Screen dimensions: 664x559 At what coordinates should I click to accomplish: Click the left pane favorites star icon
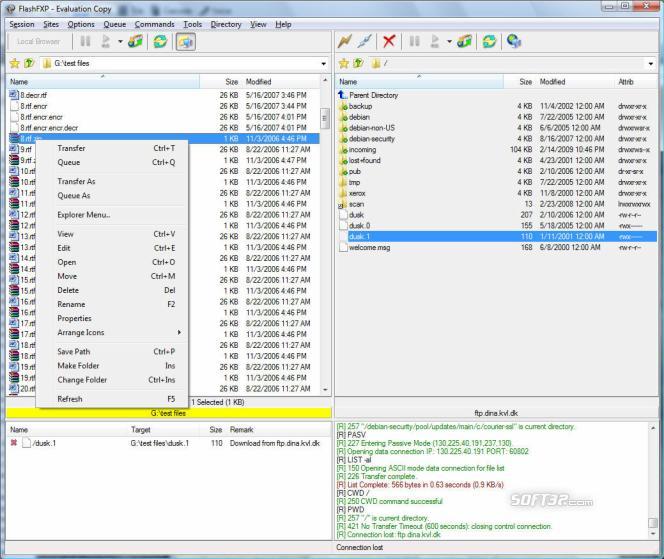click(15, 64)
